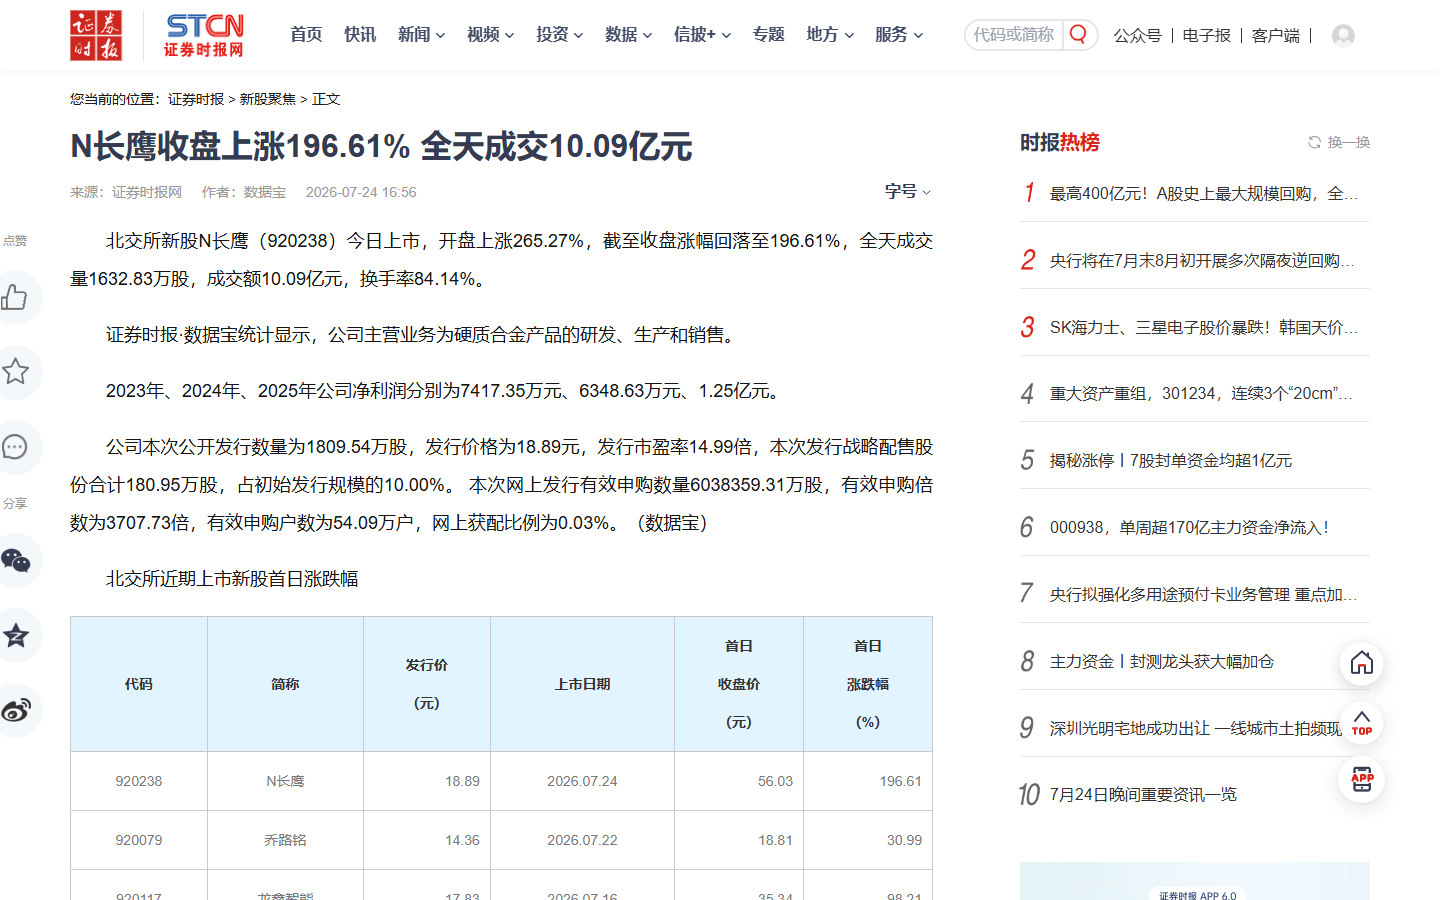The height and width of the screenshot is (900, 1440).
Task: Click the floating home icon button
Action: [x=1361, y=663]
